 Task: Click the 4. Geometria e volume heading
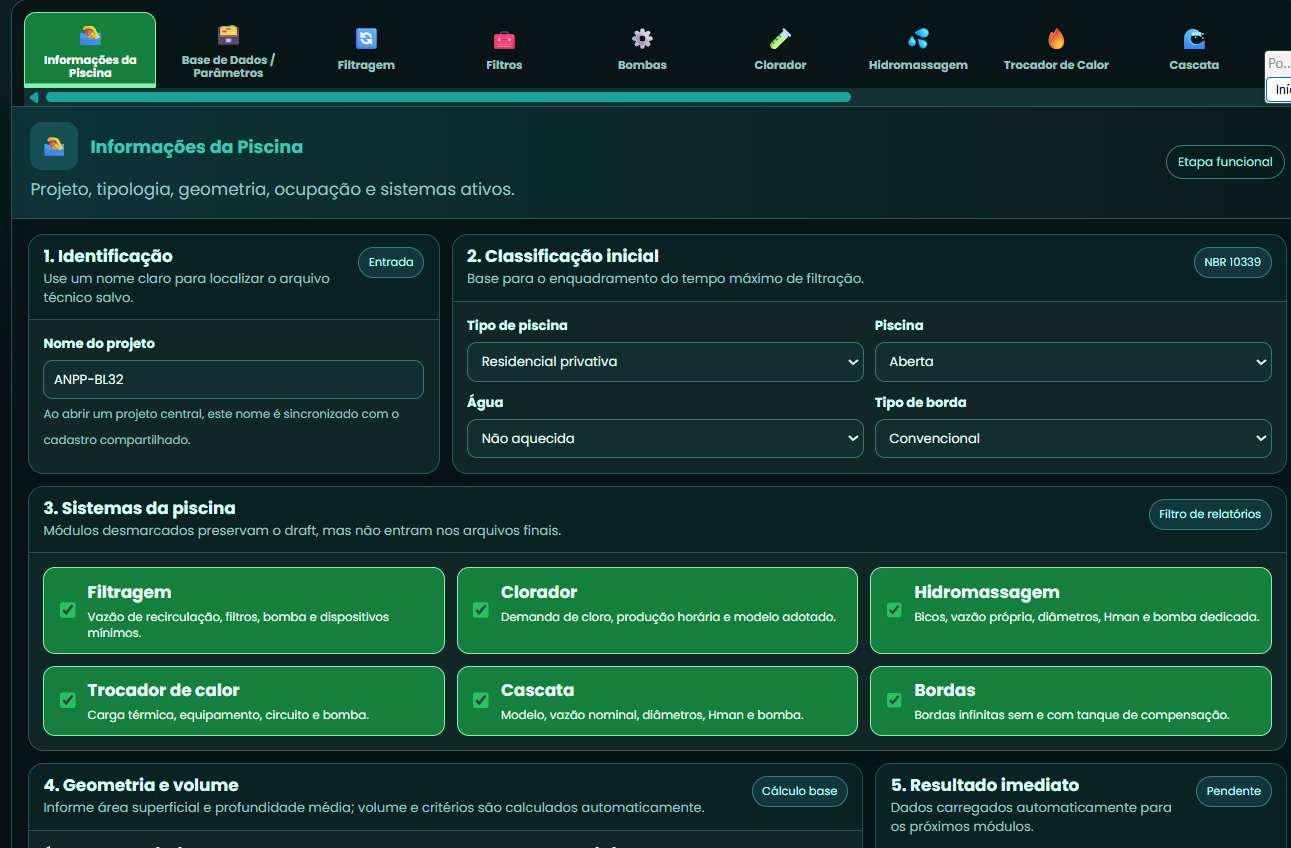coord(141,785)
